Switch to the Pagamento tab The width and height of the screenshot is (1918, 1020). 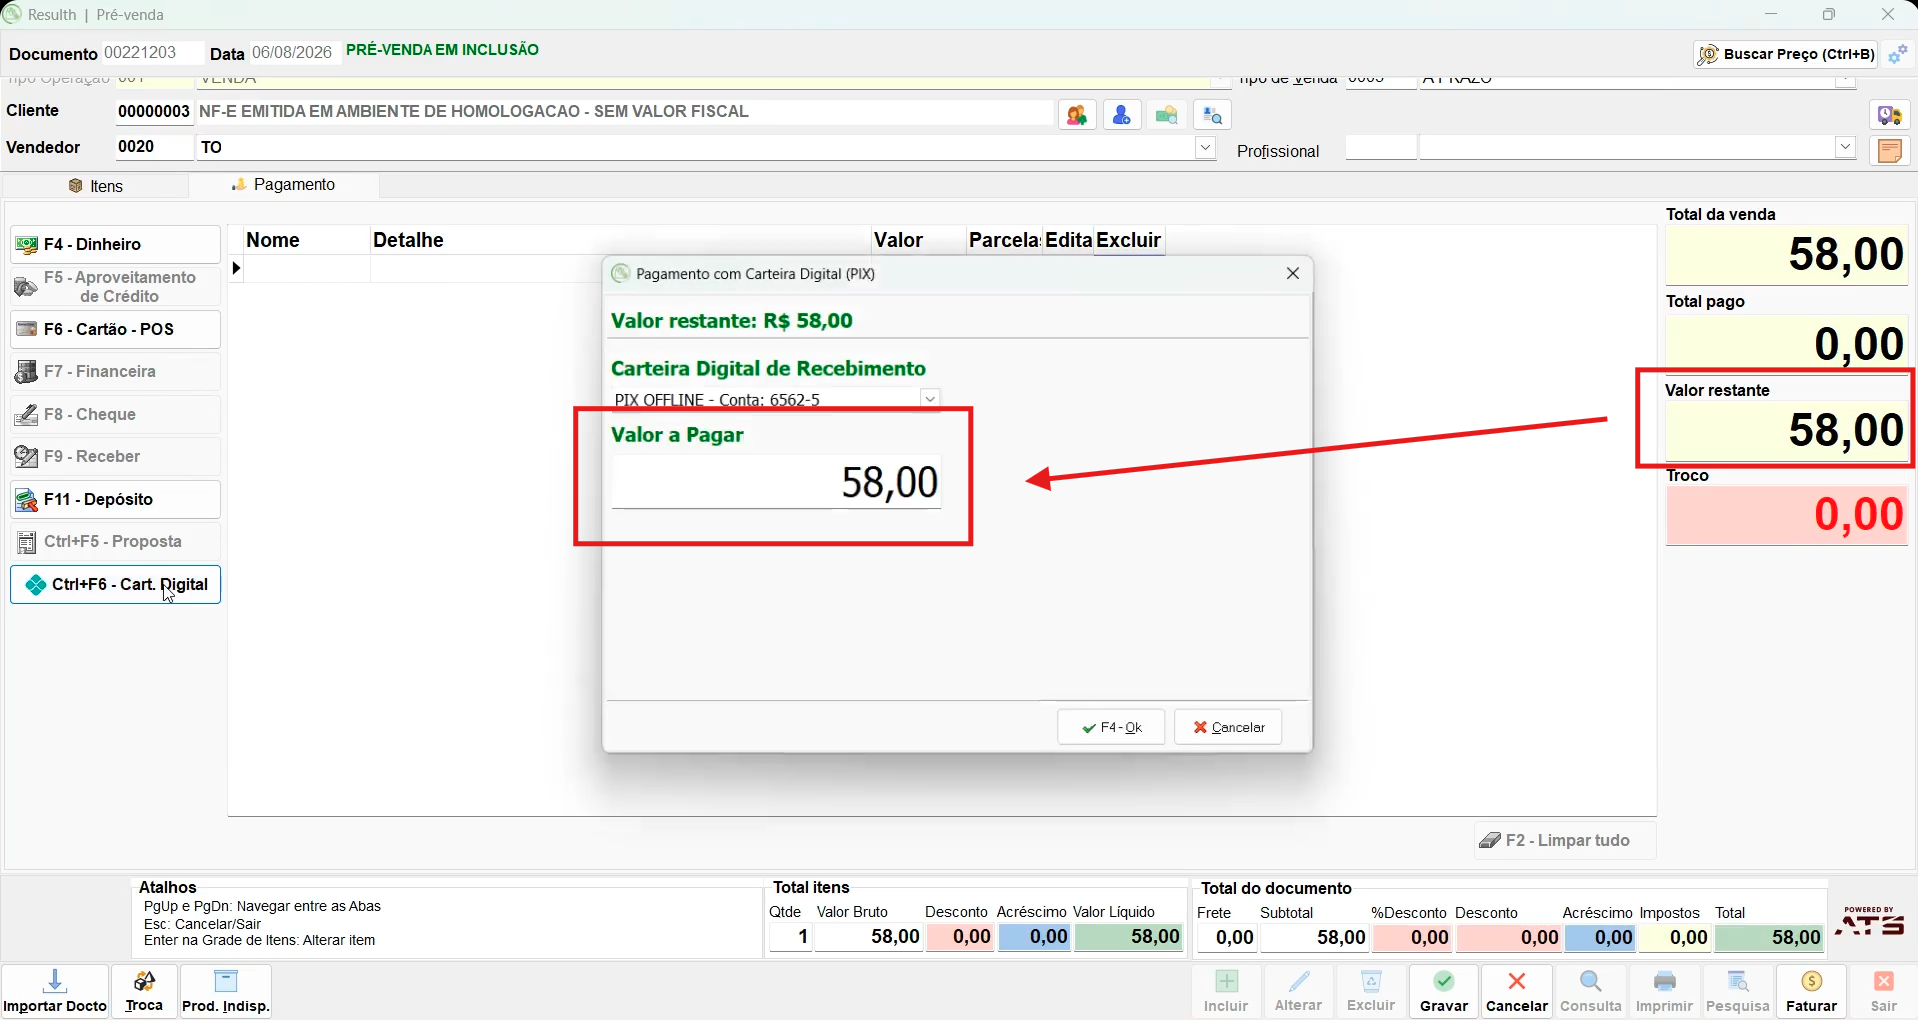[x=284, y=185]
